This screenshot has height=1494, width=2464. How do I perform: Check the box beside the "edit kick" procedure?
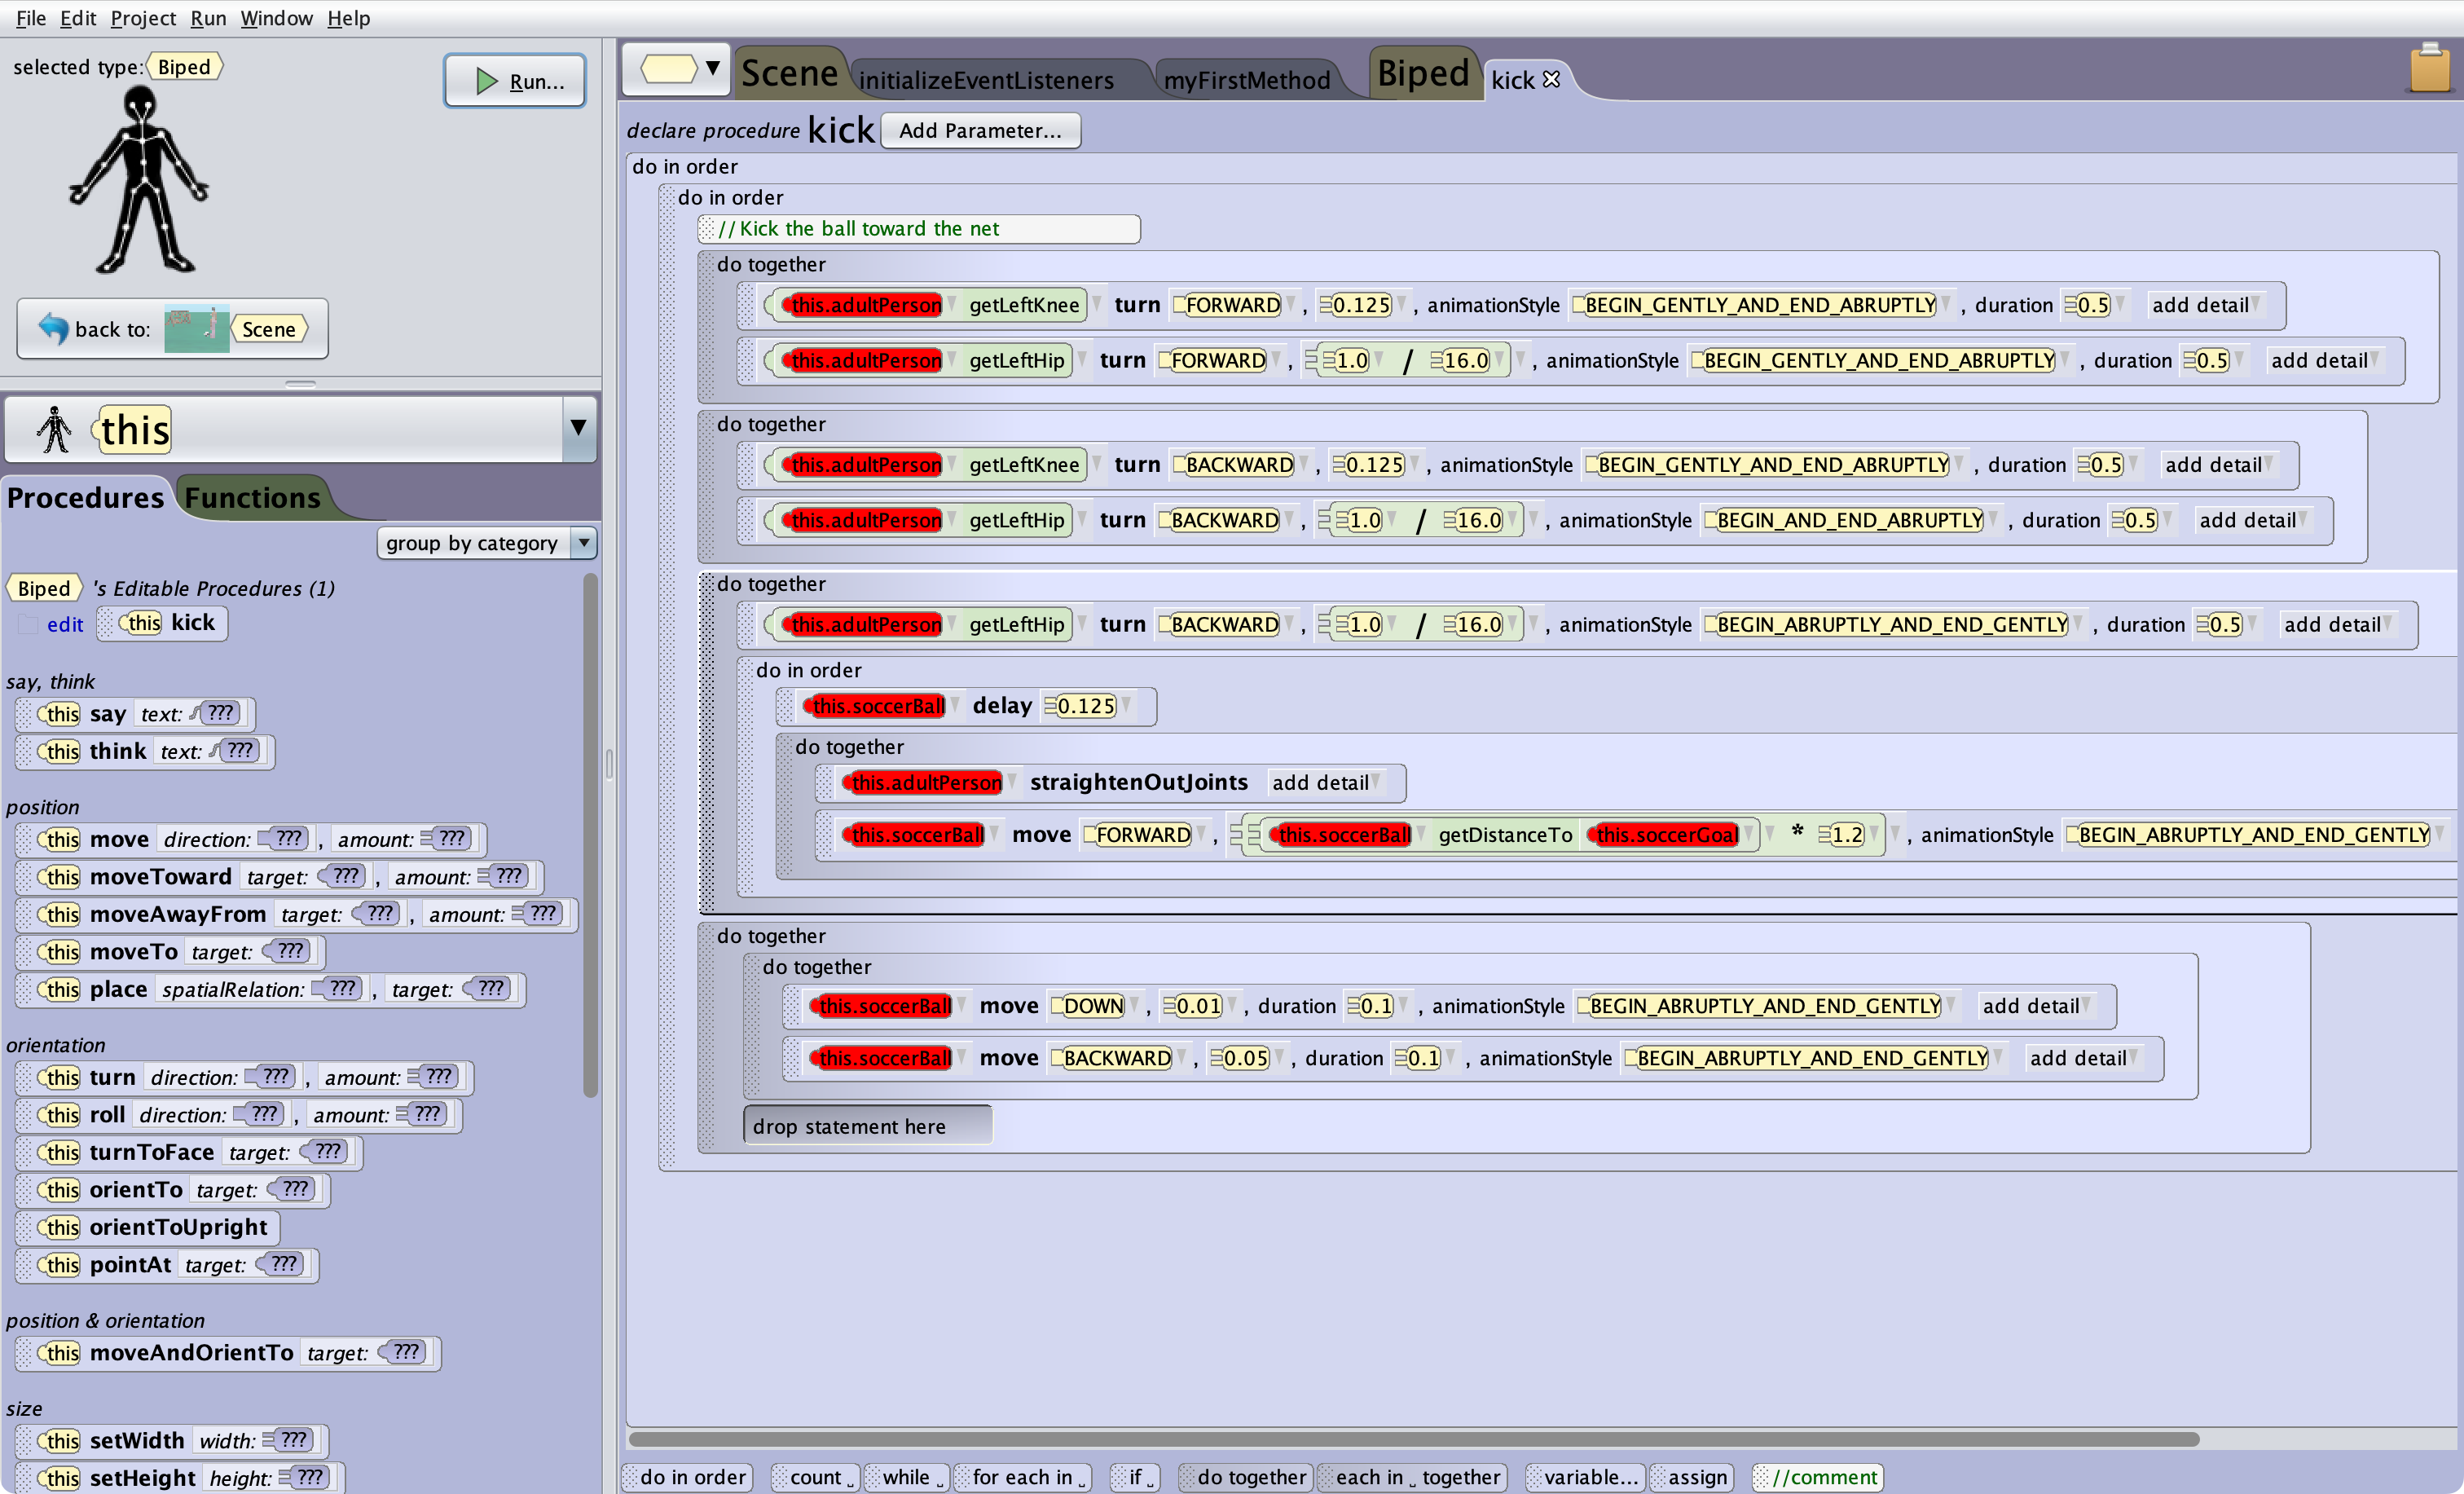pos(27,624)
